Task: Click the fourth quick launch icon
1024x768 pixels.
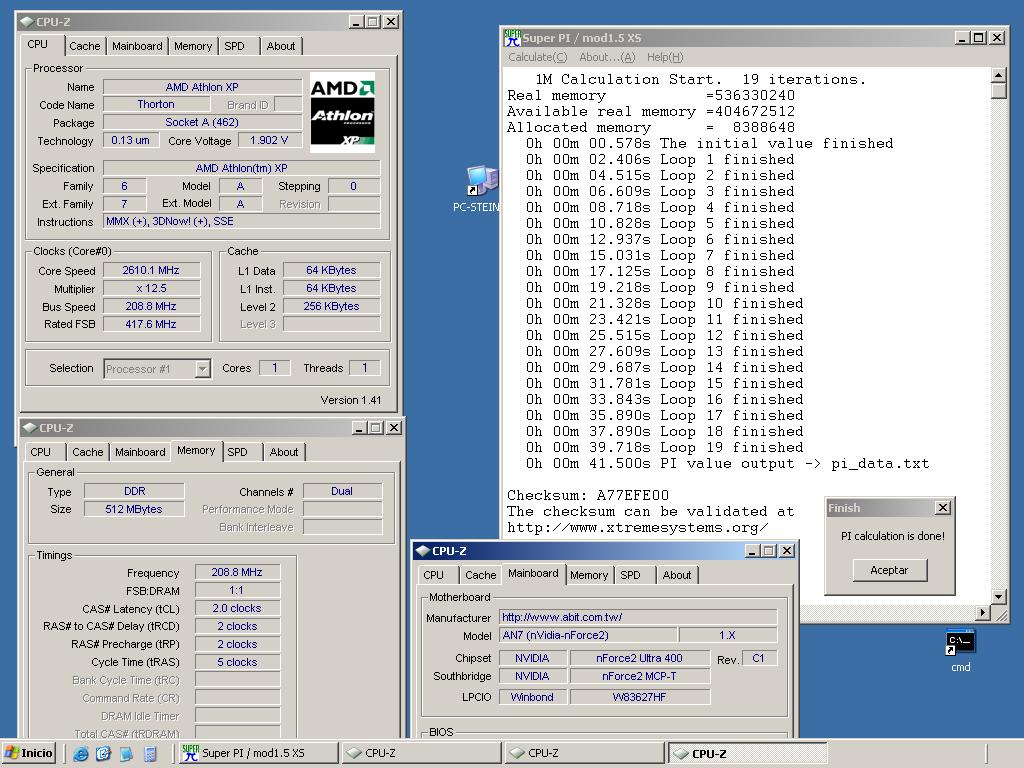Action: [x=150, y=754]
